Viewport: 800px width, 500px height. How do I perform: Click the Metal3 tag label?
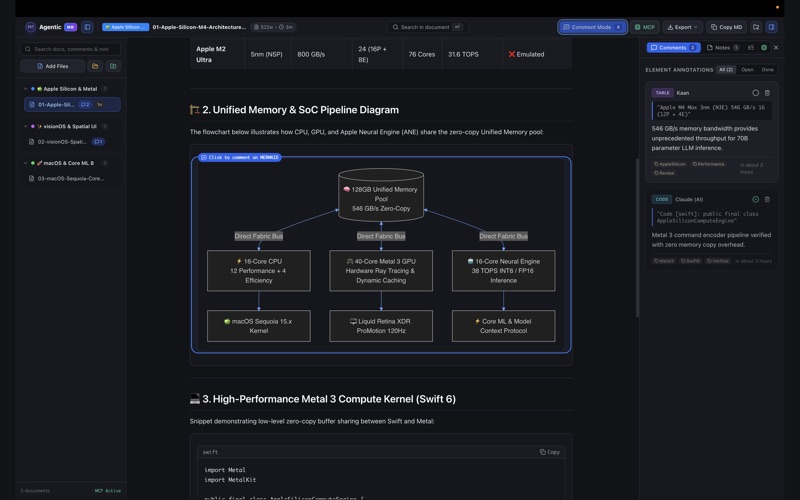664,261
